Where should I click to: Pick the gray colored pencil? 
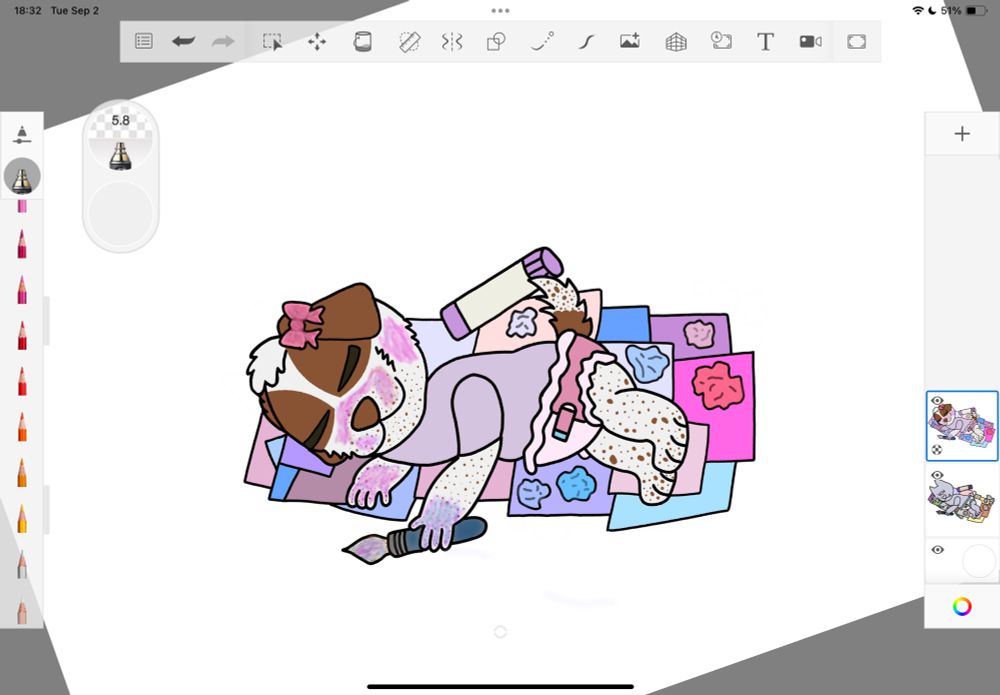22,564
